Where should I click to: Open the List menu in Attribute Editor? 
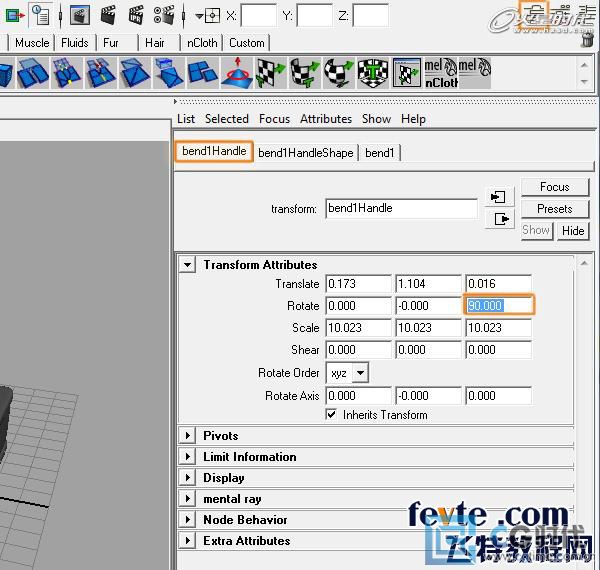186,119
